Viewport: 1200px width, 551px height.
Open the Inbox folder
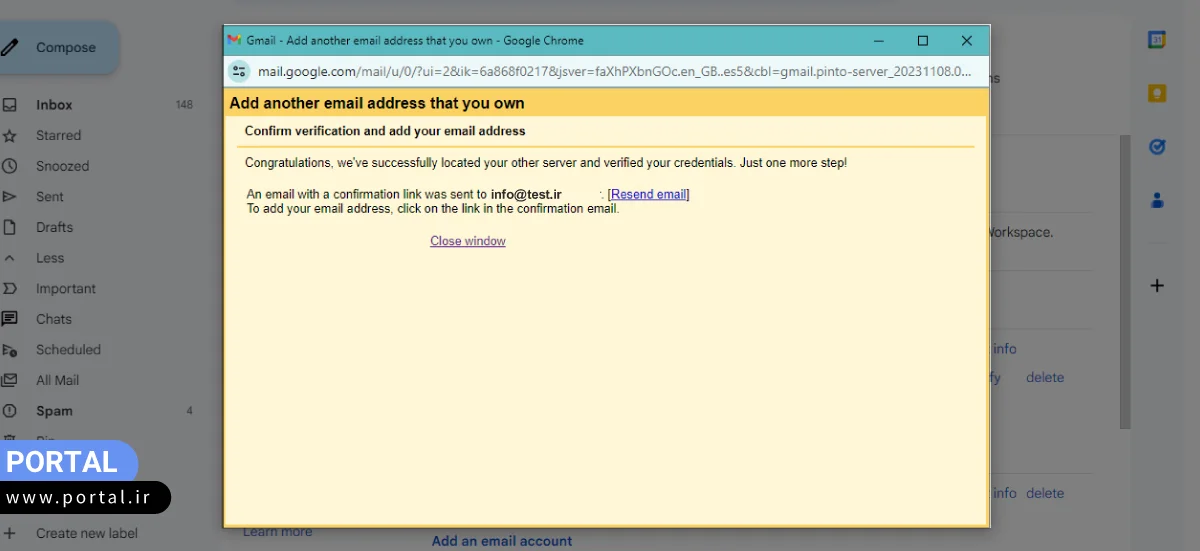(54, 105)
